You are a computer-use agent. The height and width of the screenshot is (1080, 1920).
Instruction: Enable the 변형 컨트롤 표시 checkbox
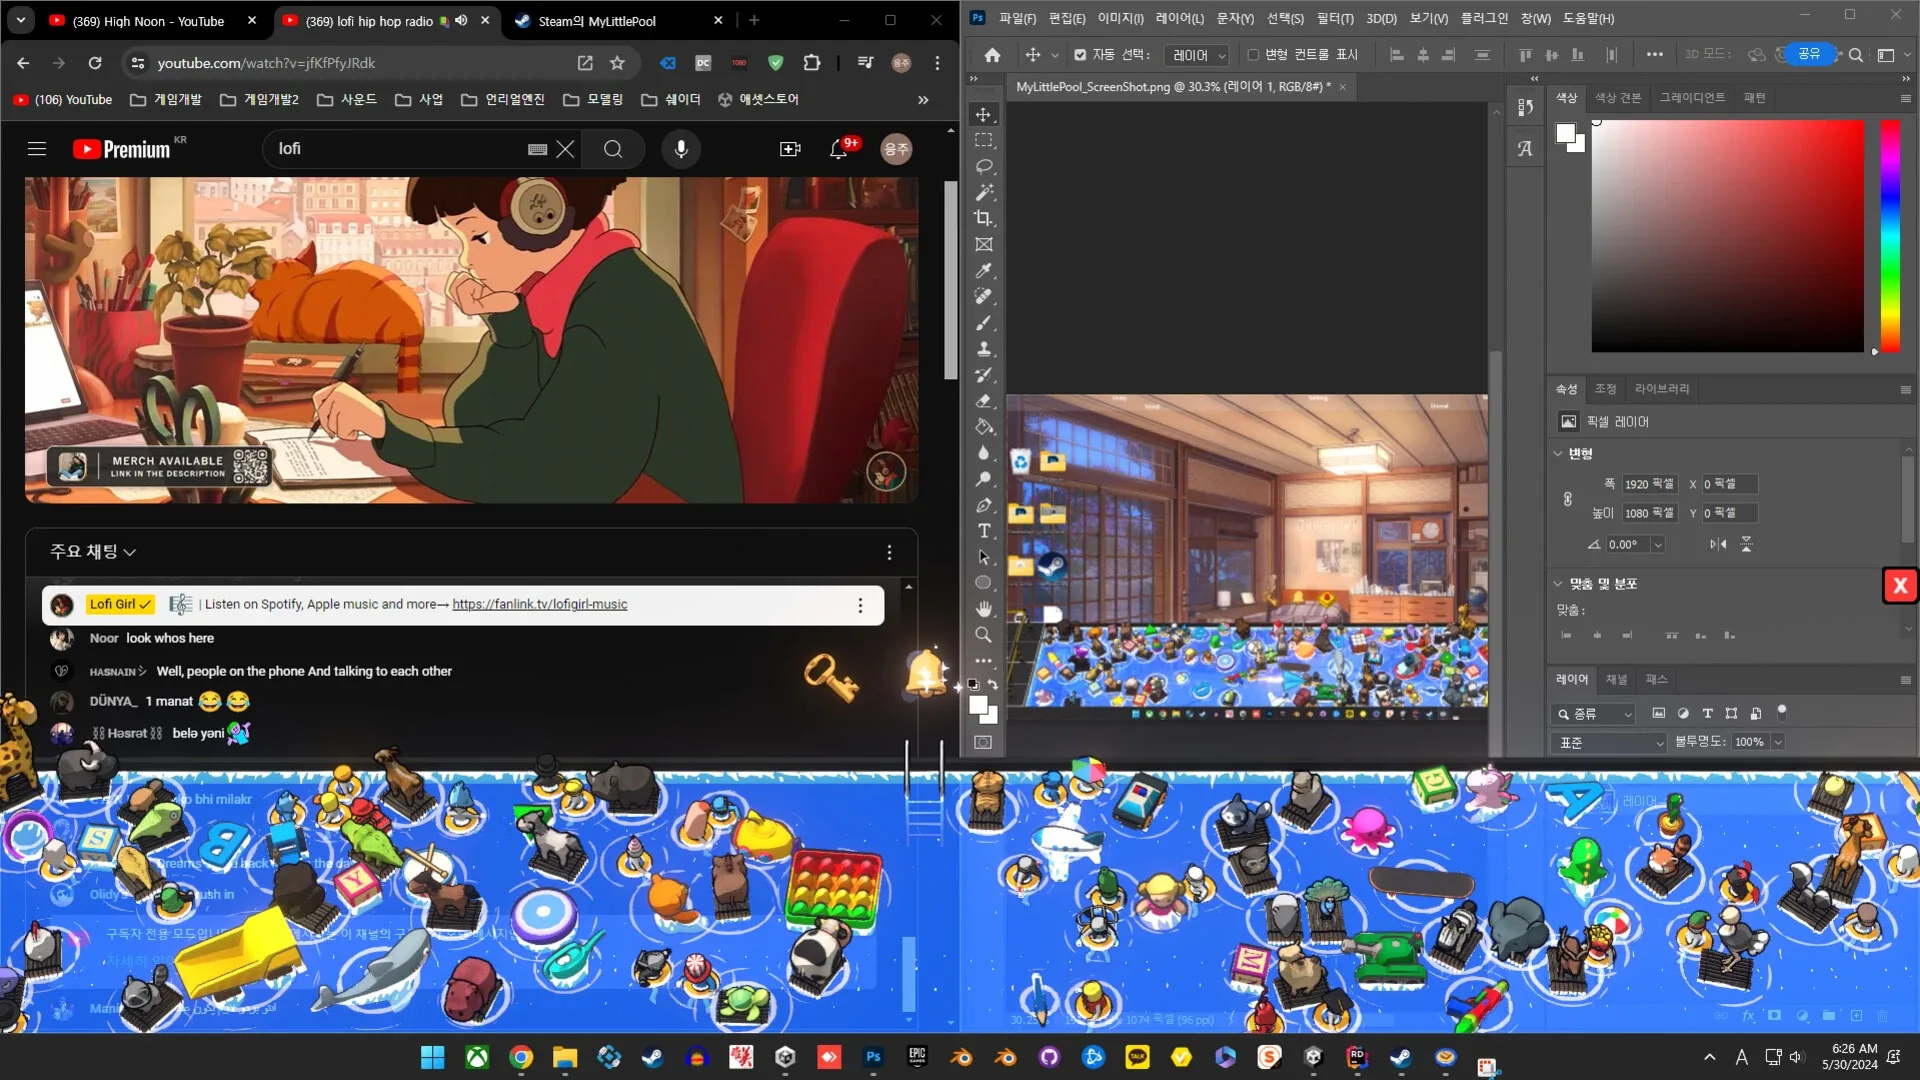tap(1253, 55)
